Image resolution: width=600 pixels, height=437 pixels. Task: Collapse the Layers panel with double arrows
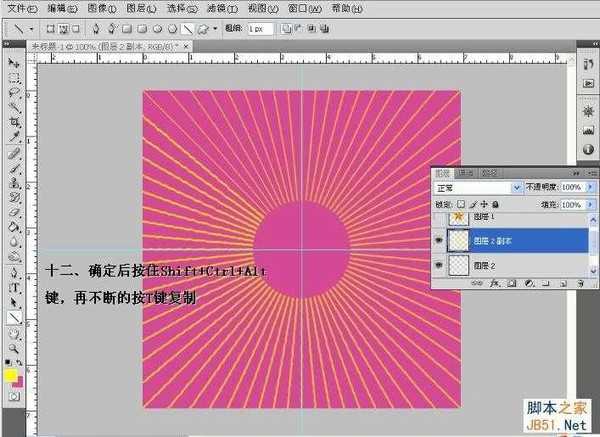pyautogui.click(x=576, y=173)
